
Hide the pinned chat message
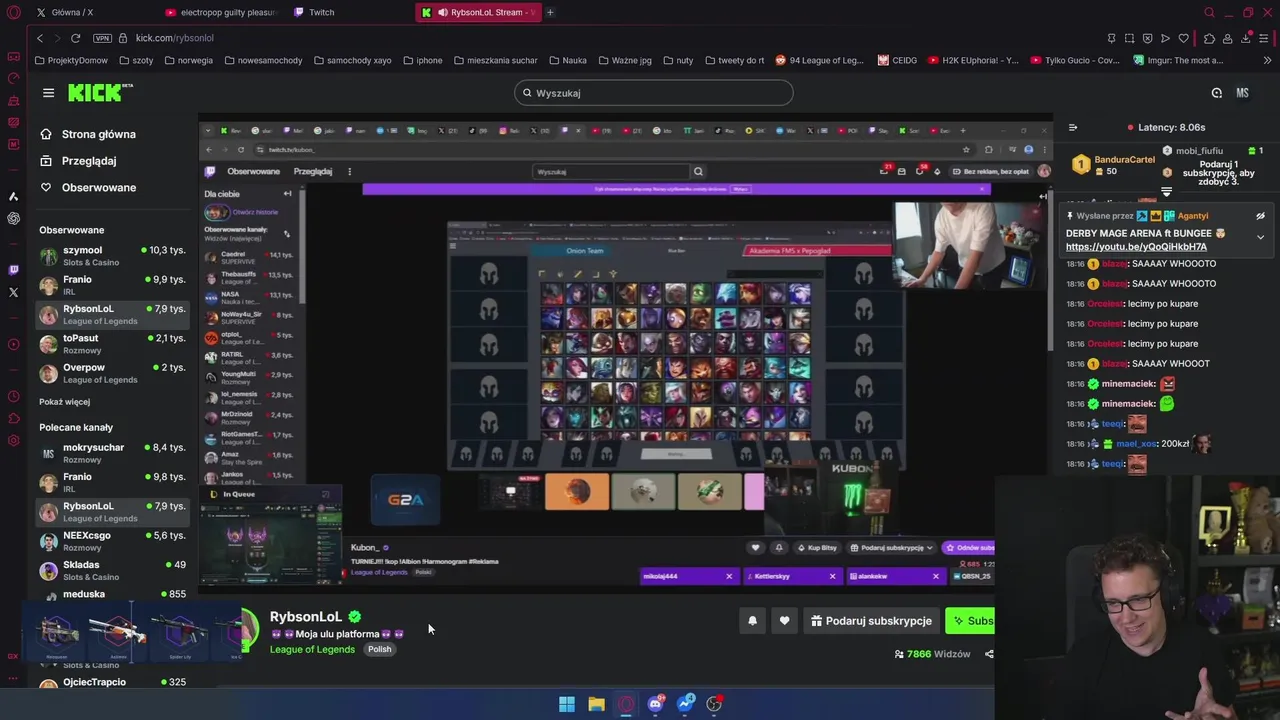pos(1260,216)
